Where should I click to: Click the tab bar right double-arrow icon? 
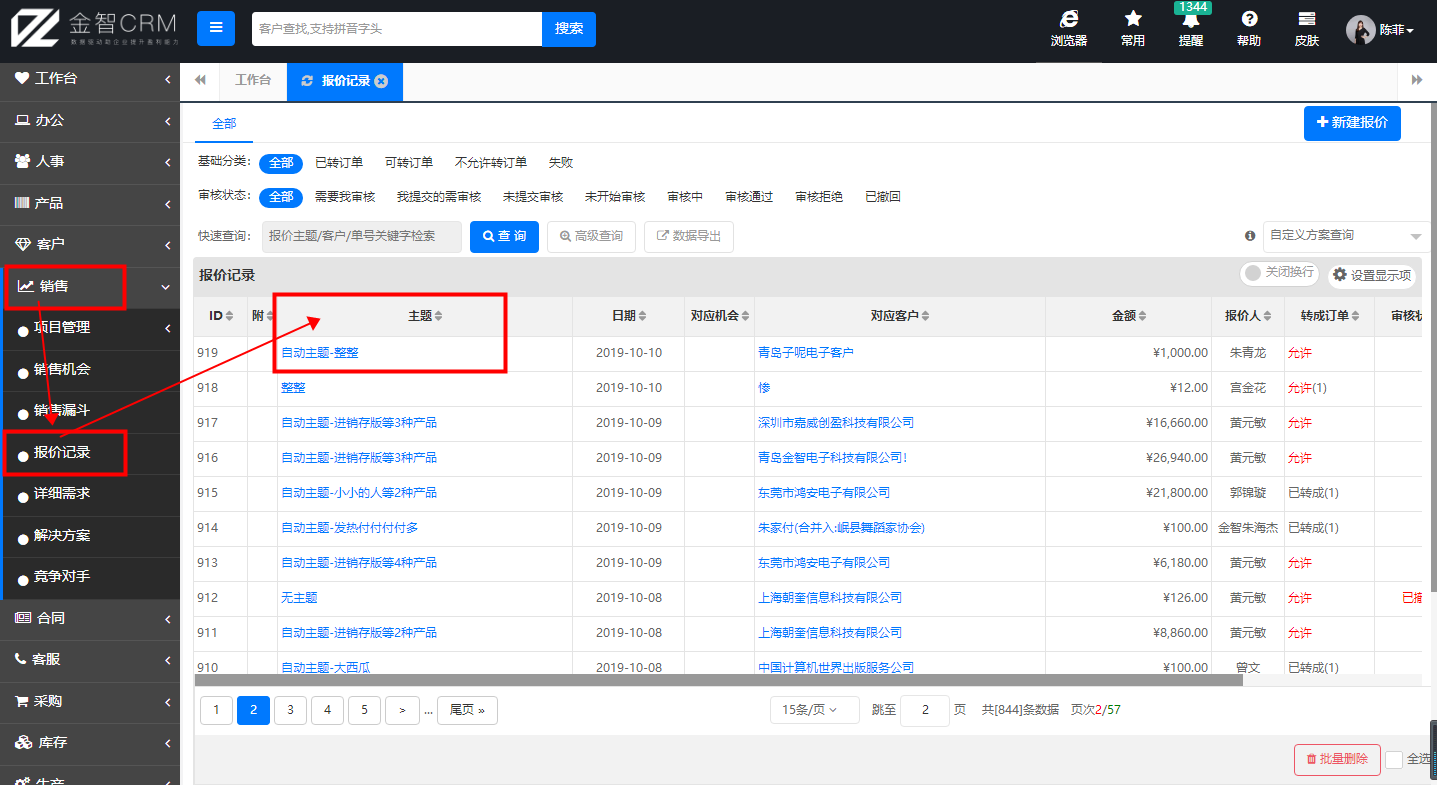point(1417,80)
